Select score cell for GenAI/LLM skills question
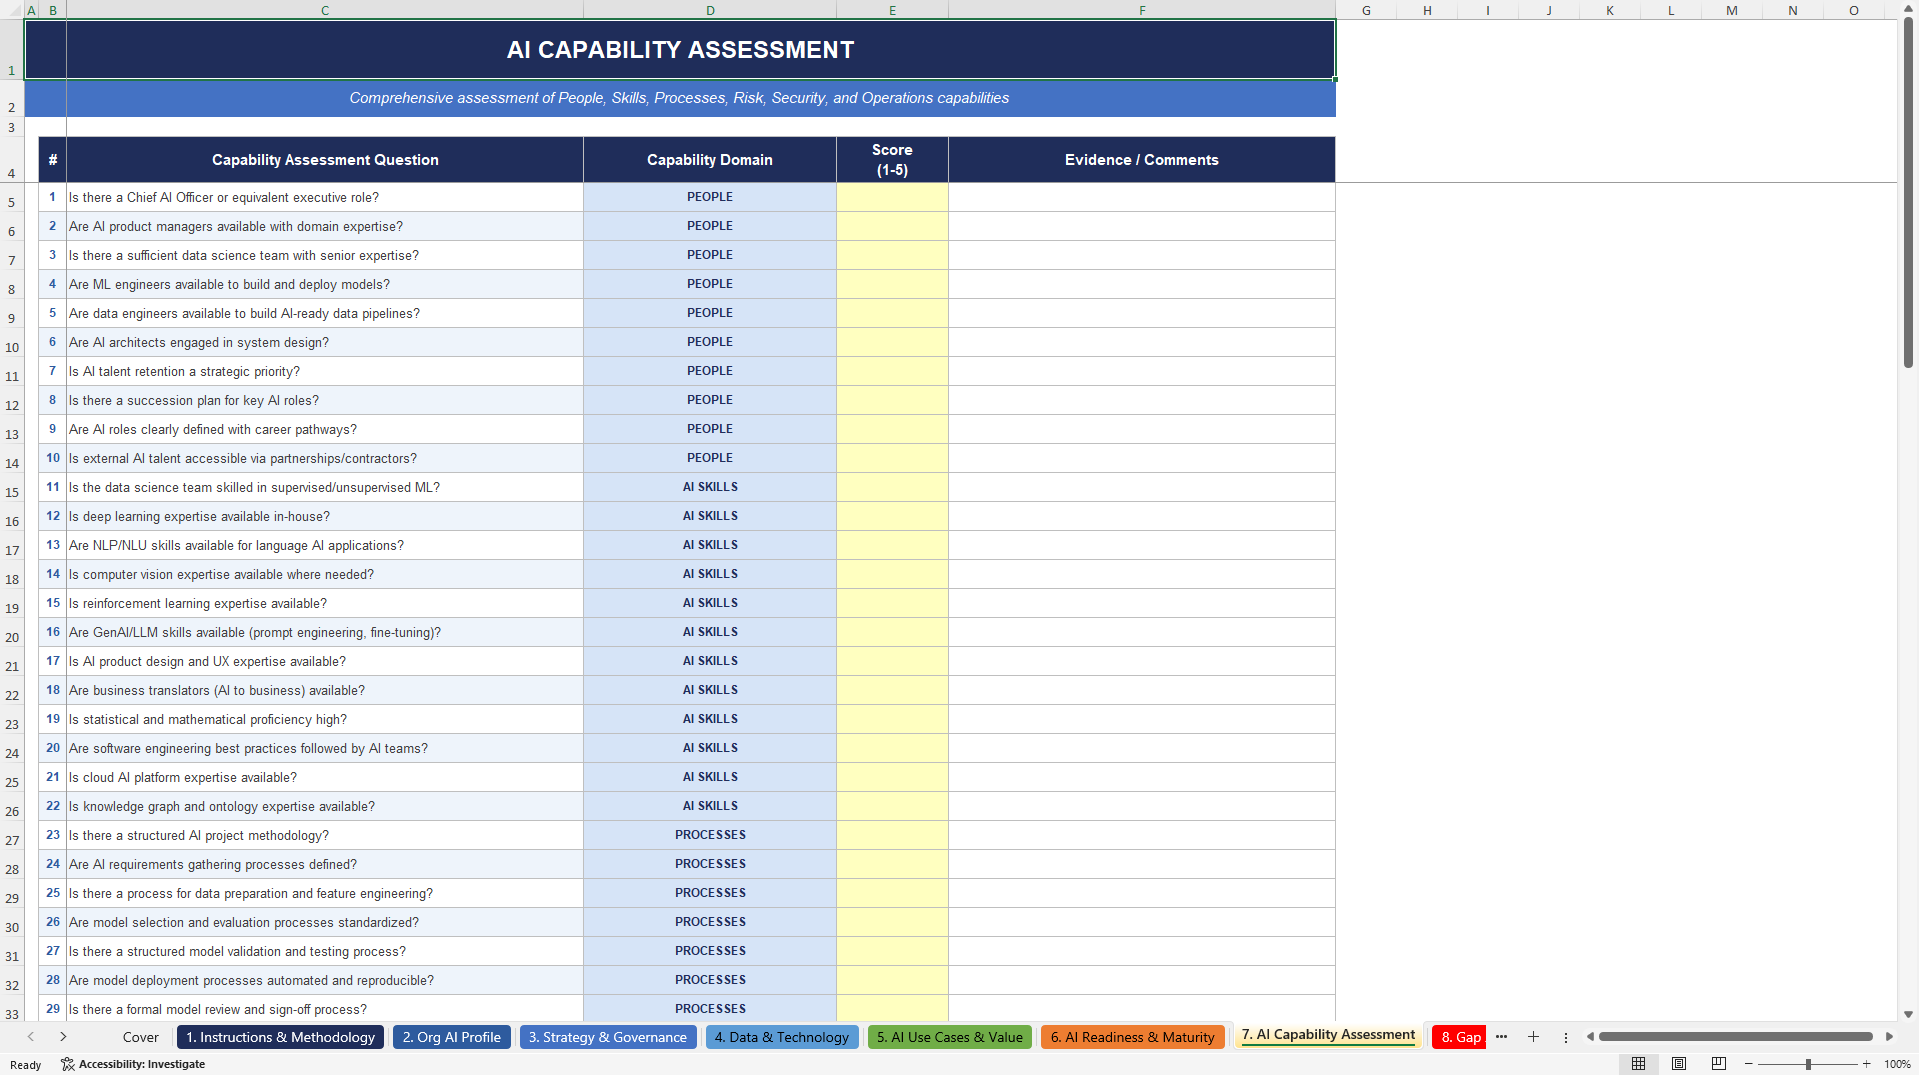Screen dimensions: 1919x1075 point(892,632)
